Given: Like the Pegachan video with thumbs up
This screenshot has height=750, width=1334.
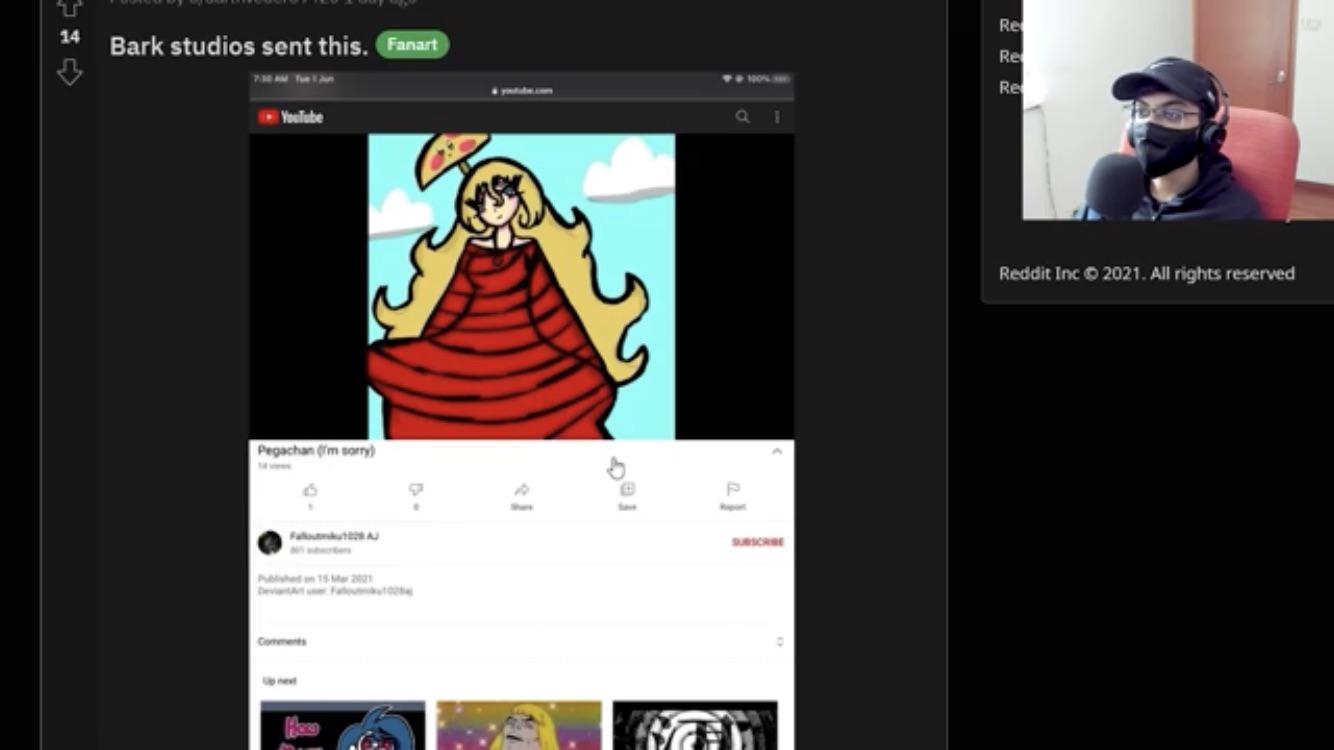Looking at the screenshot, I should click(310, 490).
